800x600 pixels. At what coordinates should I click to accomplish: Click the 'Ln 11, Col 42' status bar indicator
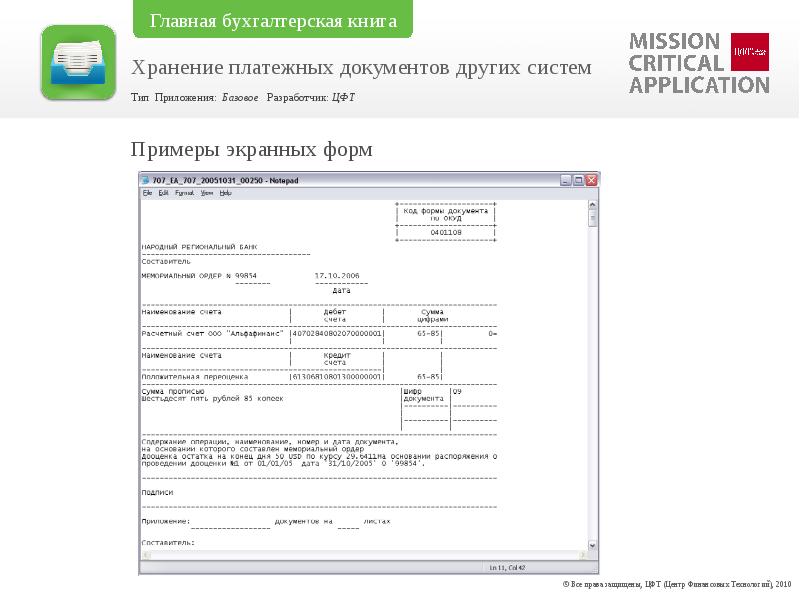tap(509, 568)
